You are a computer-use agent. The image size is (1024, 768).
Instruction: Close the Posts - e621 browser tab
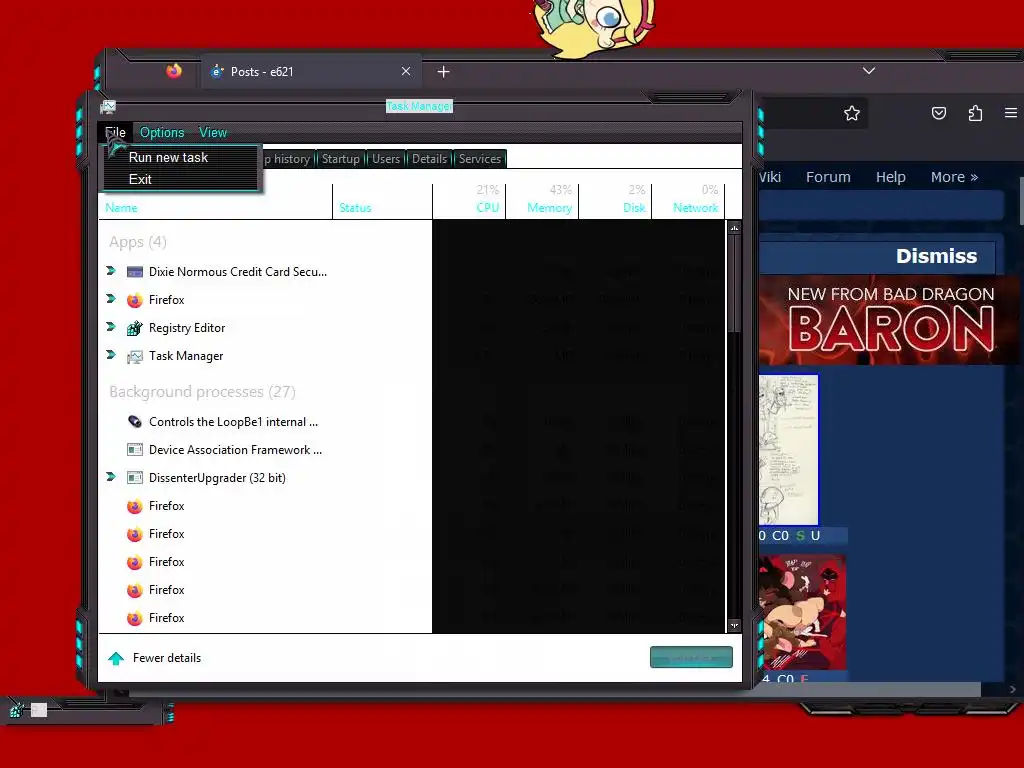[x=406, y=71]
